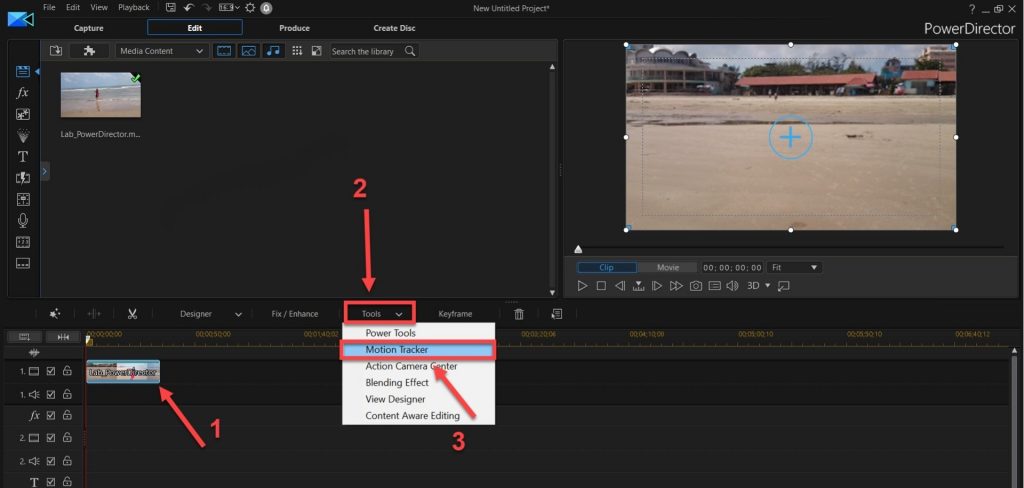Select Motion Tracker from the Tools menu
Screen dimensions: 1024x488
(418, 350)
